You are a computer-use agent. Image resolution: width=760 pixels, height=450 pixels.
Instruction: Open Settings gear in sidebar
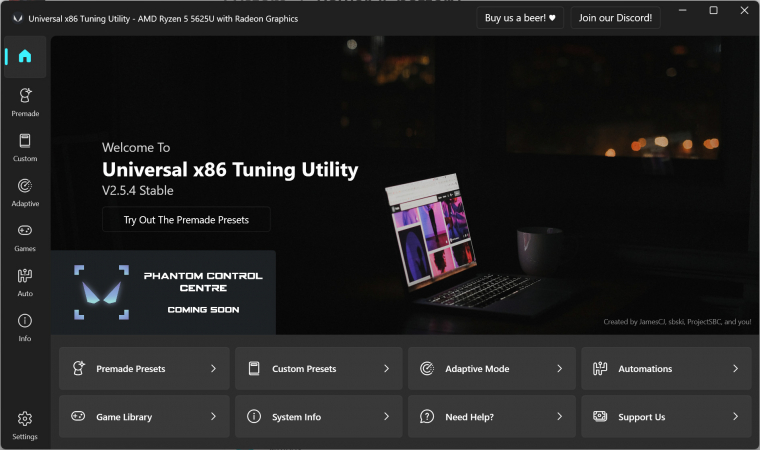(25, 424)
